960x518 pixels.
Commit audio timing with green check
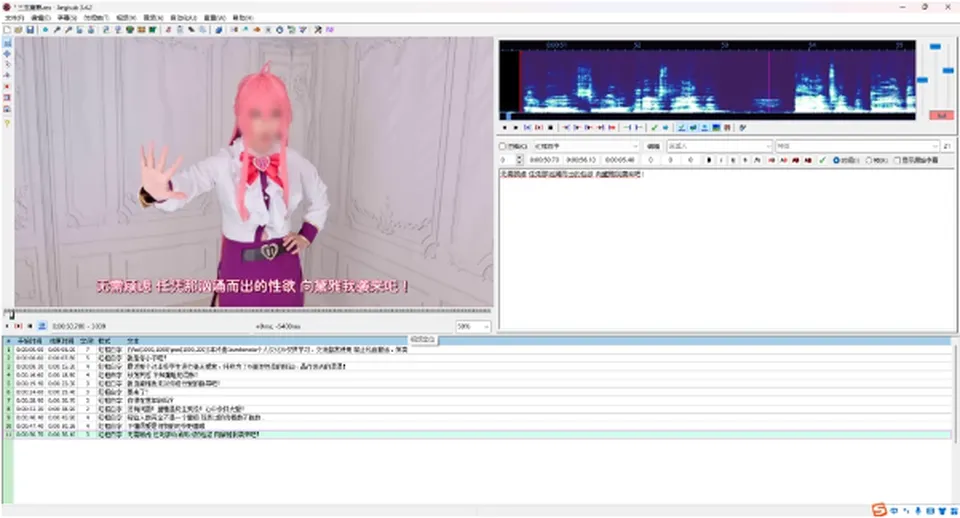tap(654, 127)
